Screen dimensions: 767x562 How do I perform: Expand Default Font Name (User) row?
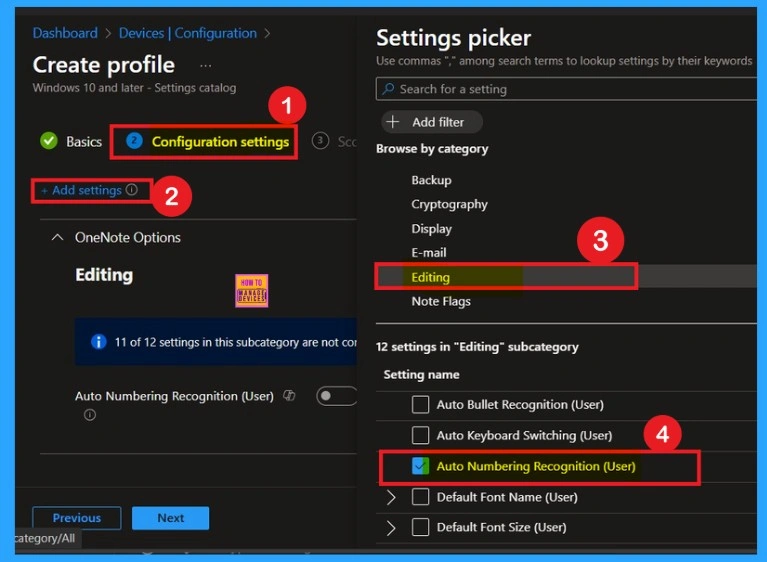(x=391, y=497)
